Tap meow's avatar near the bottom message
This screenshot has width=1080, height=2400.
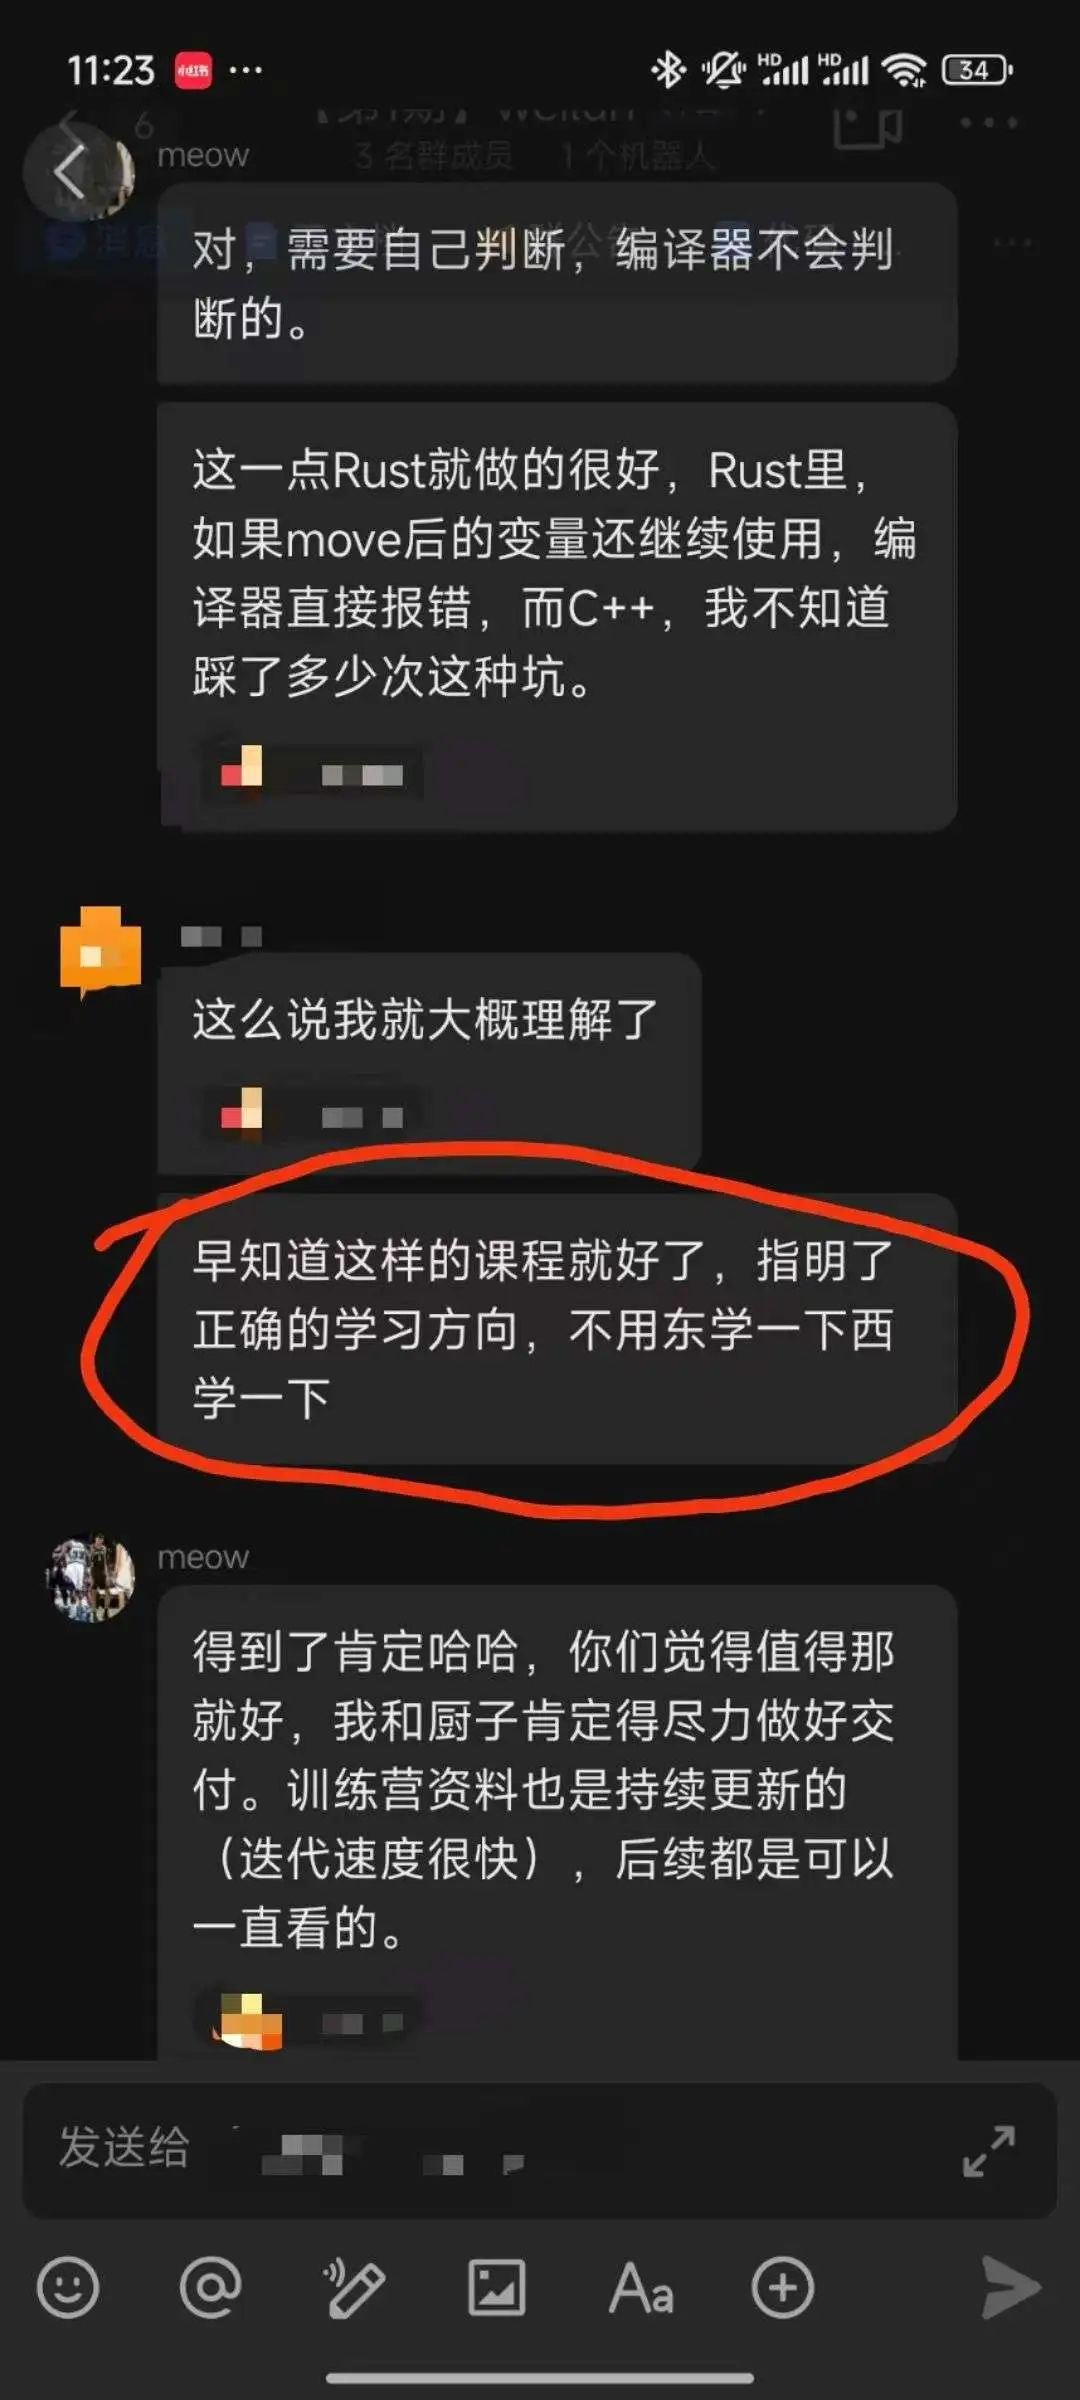coord(90,1577)
